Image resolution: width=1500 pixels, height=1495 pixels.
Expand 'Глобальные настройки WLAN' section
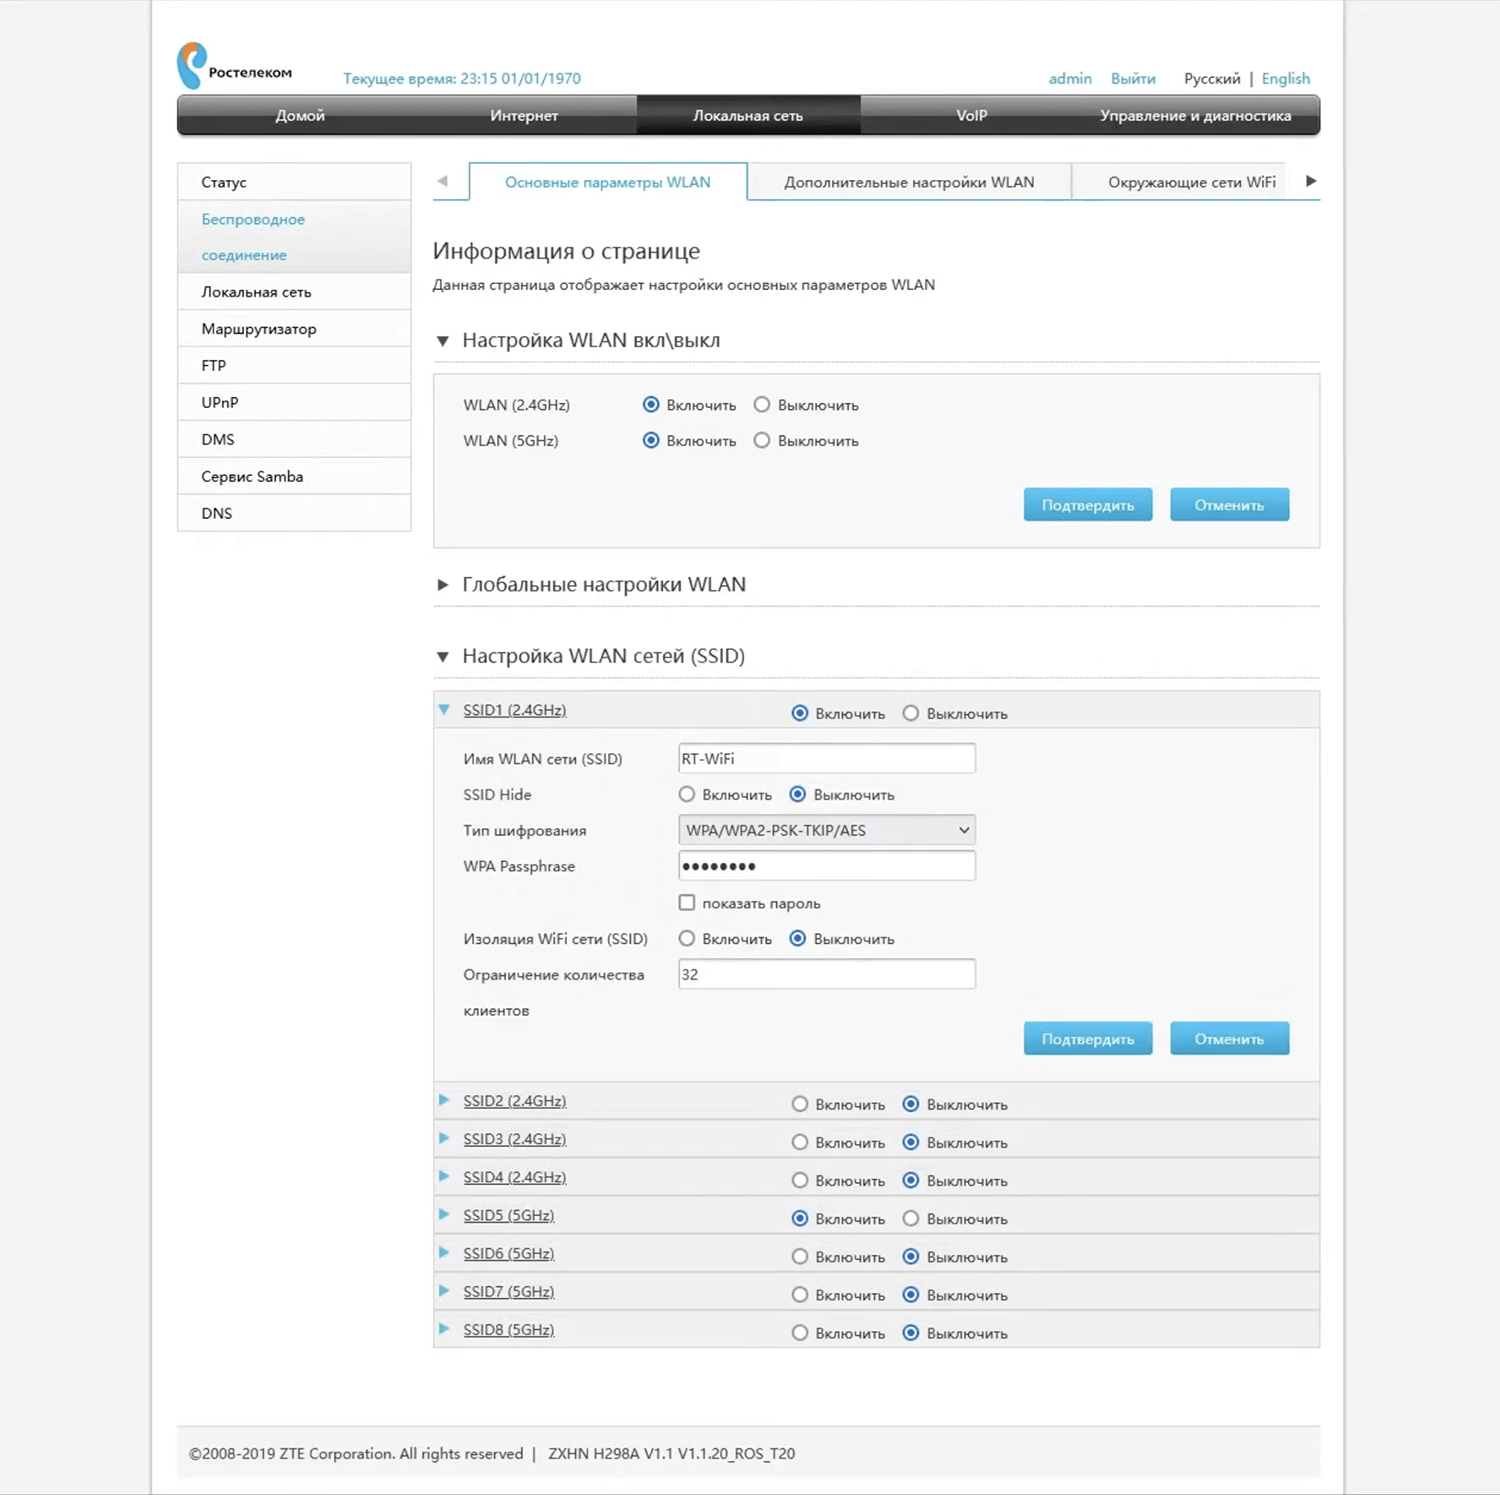(x=443, y=585)
